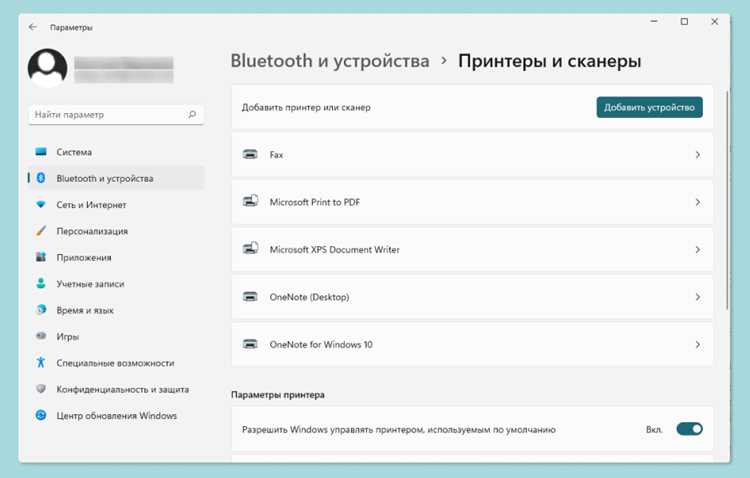Expand Microsoft XPS Document Writer chevron
Image resolution: width=750 pixels, height=478 pixels.
[698, 249]
